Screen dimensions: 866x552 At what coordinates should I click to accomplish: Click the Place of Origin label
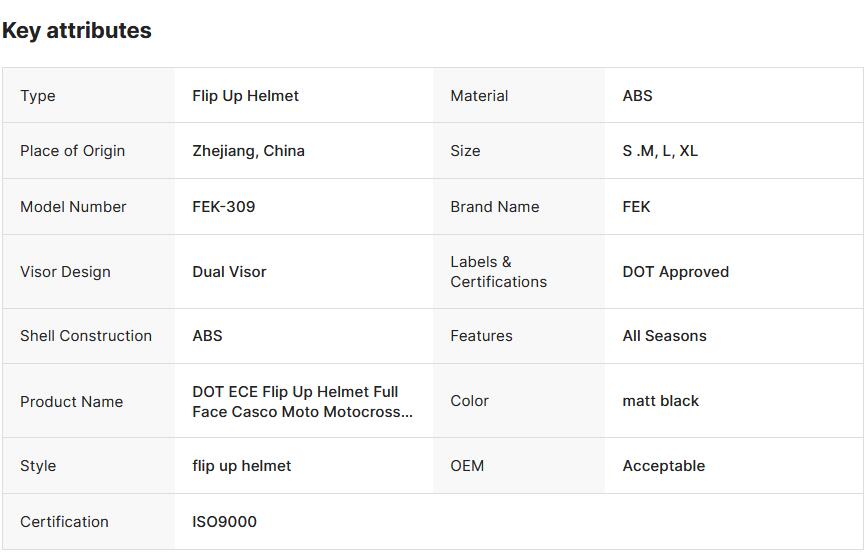(x=72, y=151)
